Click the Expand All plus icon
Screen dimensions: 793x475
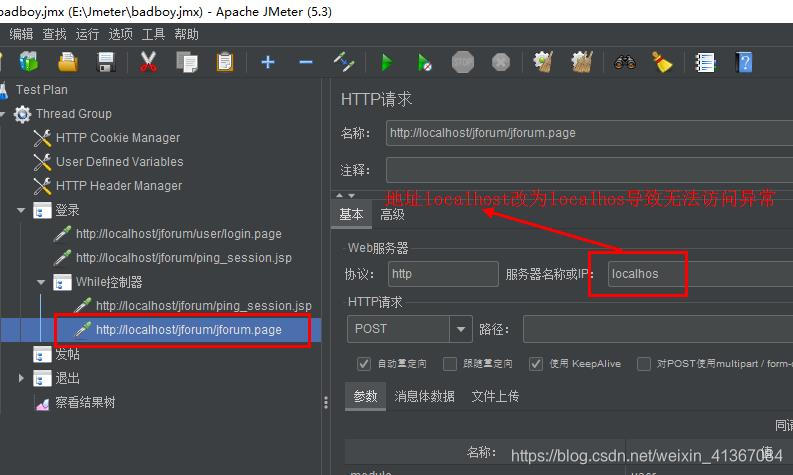tap(268, 62)
